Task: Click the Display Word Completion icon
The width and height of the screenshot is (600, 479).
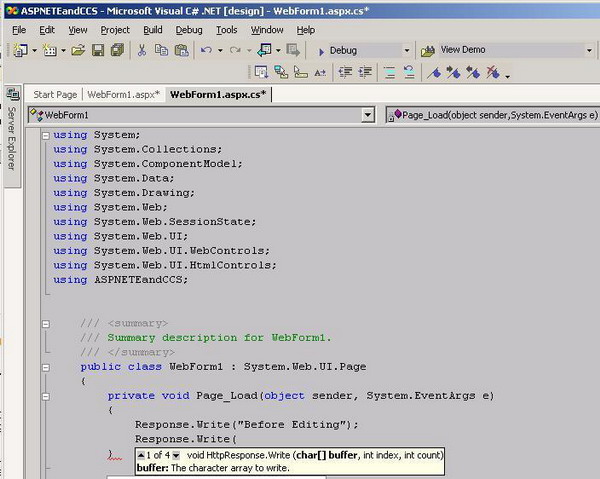Action: [x=320, y=72]
